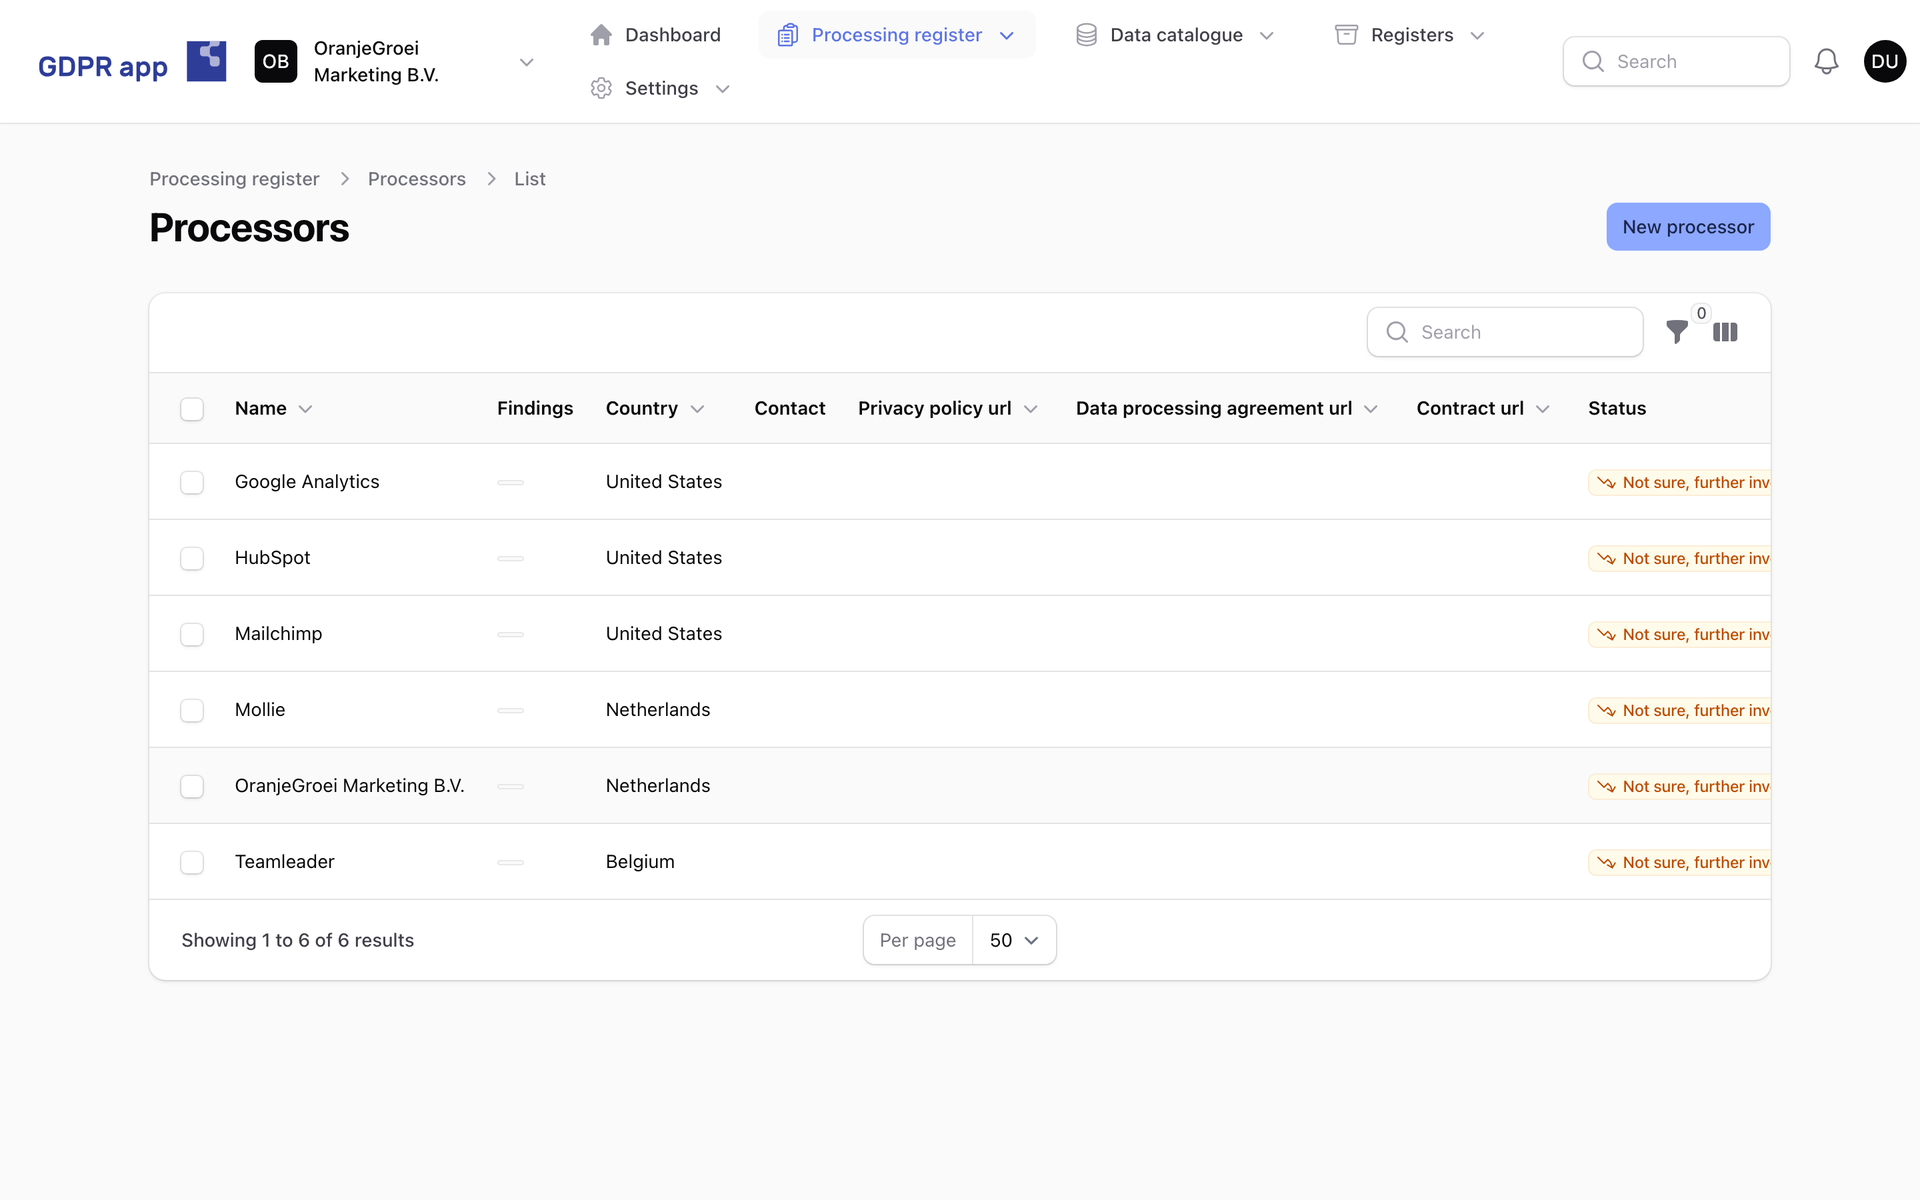Click the Belgium country cell for Teamleader

[x=640, y=862]
